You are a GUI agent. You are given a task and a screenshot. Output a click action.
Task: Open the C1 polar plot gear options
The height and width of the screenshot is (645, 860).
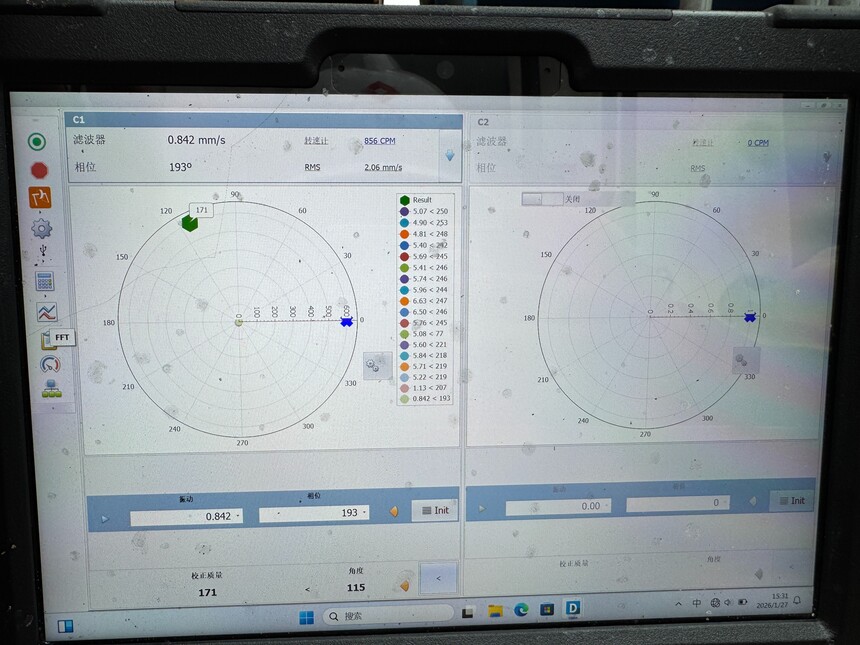click(x=378, y=365)
